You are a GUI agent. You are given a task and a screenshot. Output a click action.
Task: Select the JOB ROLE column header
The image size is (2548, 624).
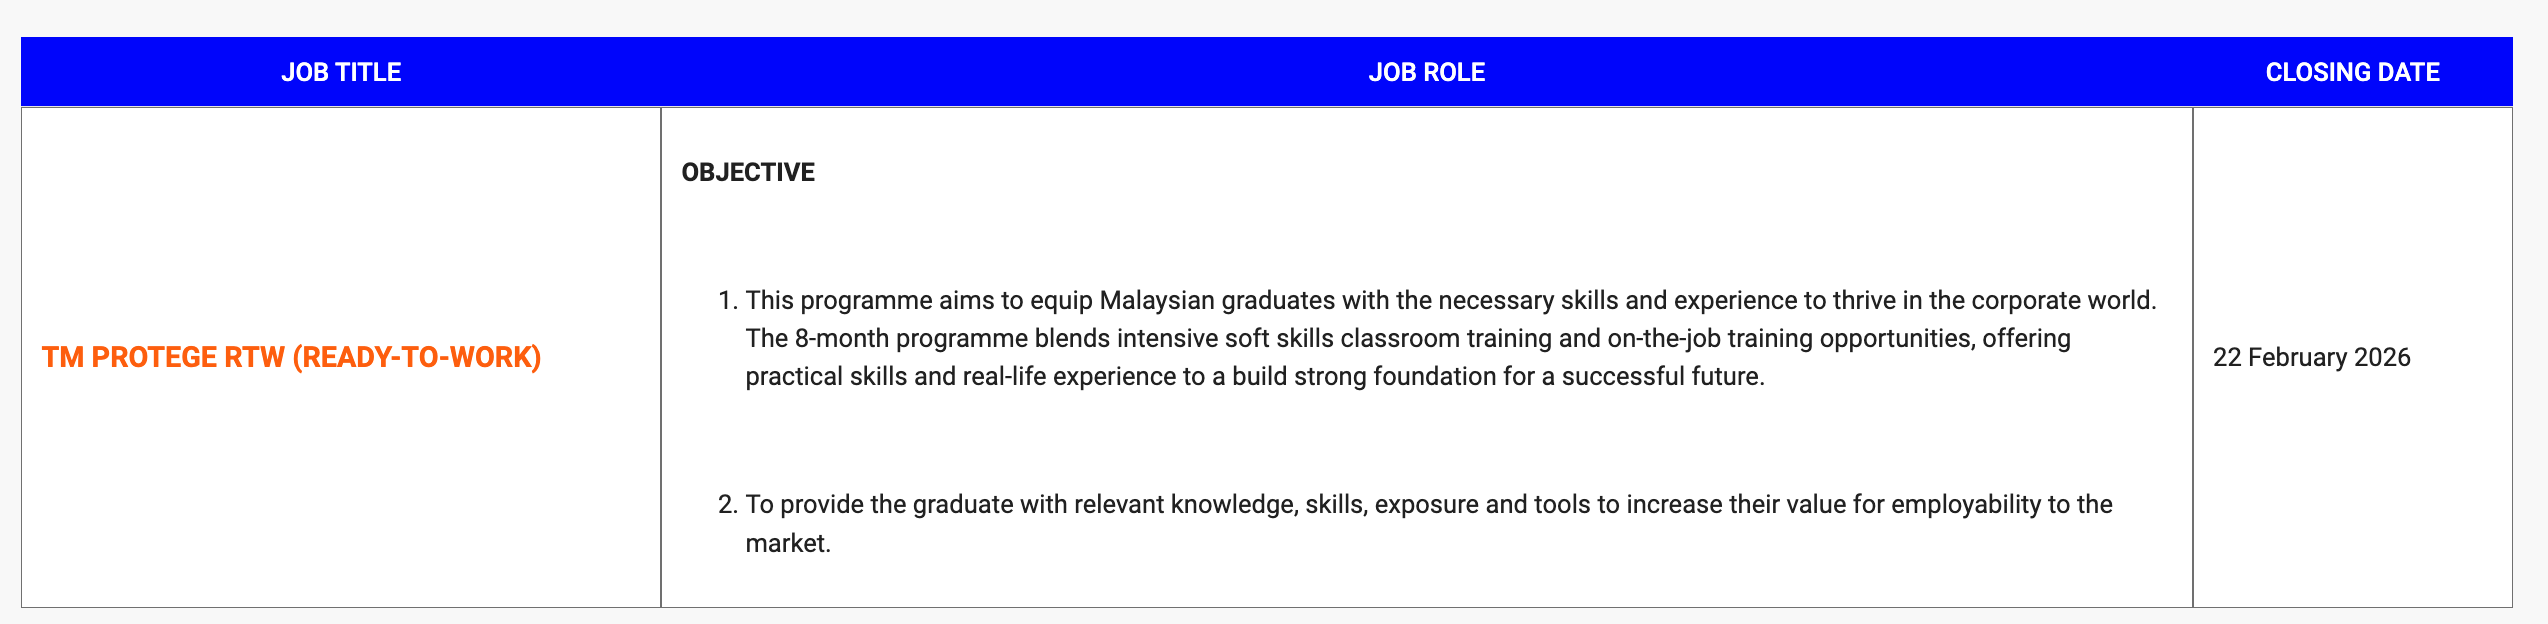[1426, 72]
